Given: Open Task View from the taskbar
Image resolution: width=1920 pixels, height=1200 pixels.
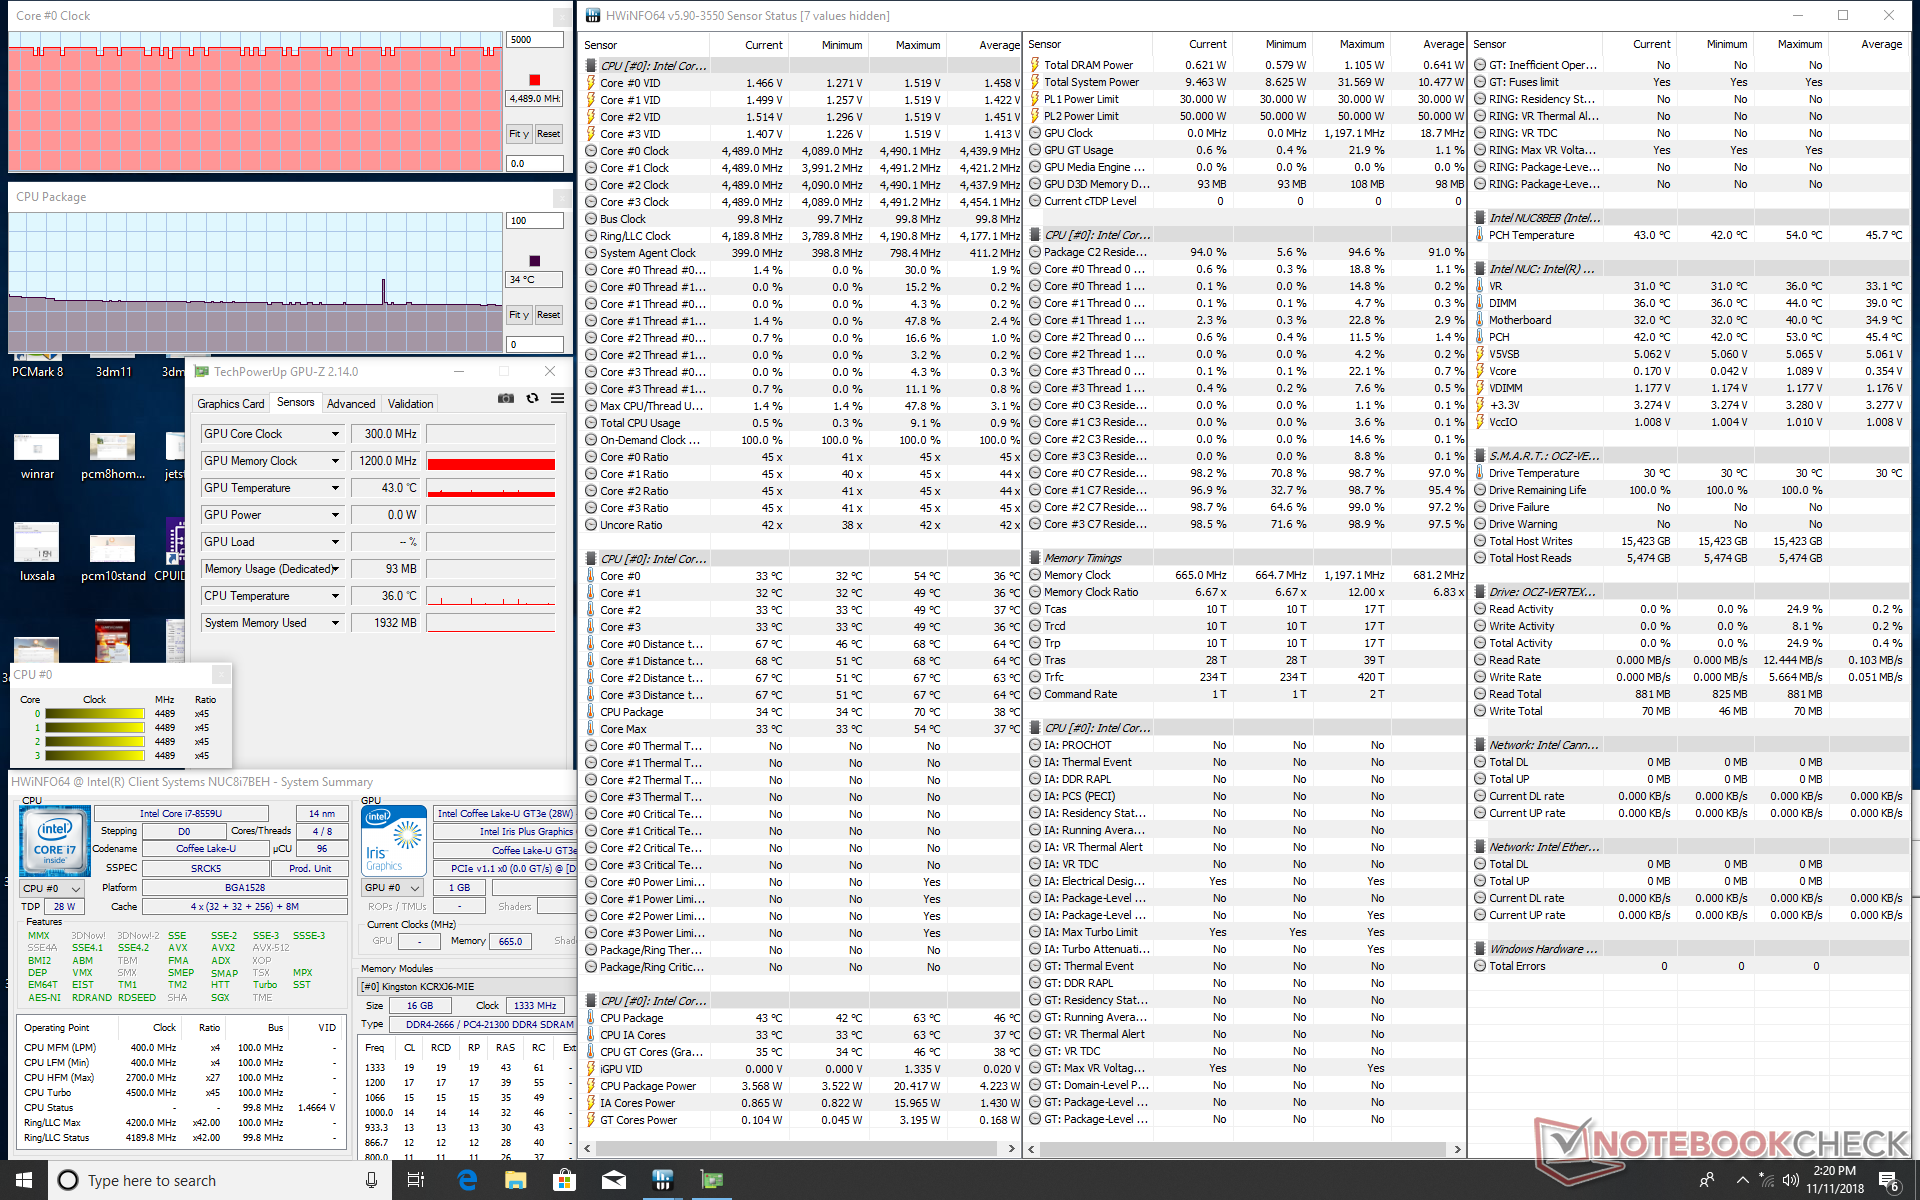Looking at the screenshot, I should click(x=416, y=1180).
